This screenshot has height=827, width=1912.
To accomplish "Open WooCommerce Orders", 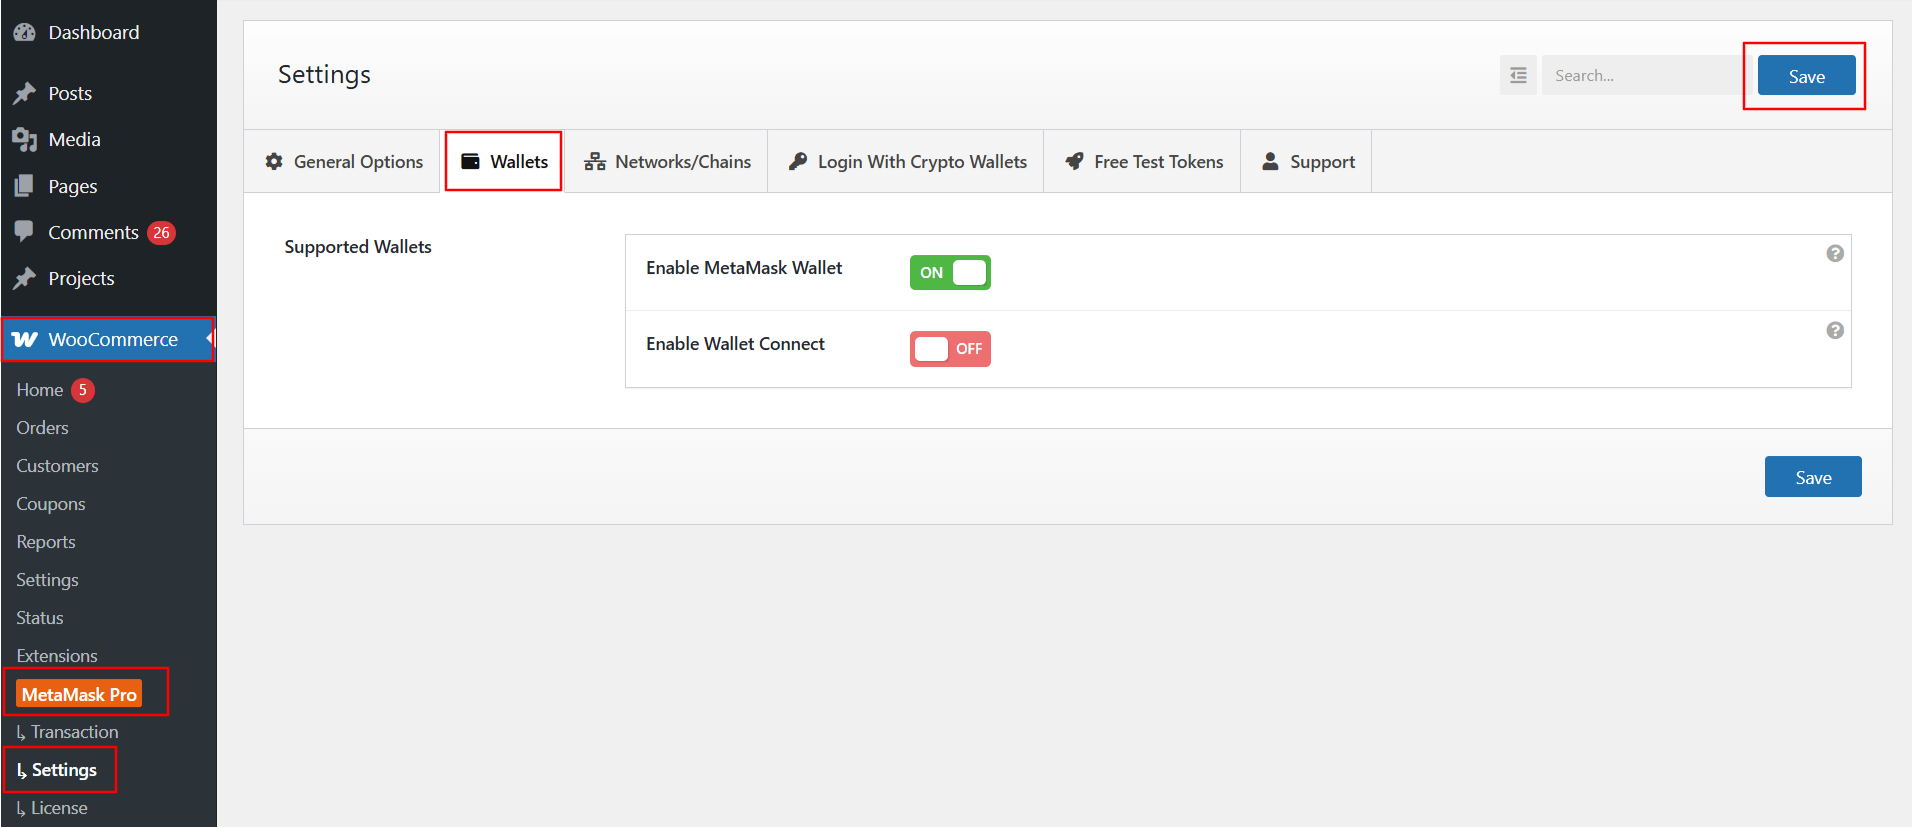I will tap(42, 428).
